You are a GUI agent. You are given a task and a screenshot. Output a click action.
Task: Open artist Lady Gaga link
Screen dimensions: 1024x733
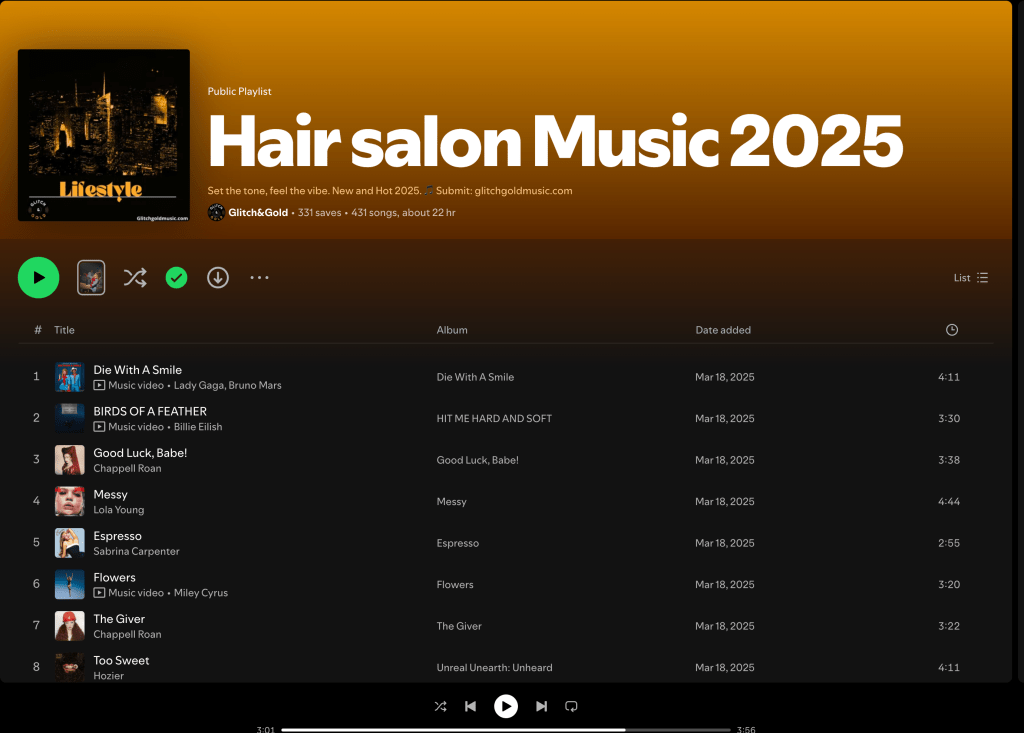(199, 385)
